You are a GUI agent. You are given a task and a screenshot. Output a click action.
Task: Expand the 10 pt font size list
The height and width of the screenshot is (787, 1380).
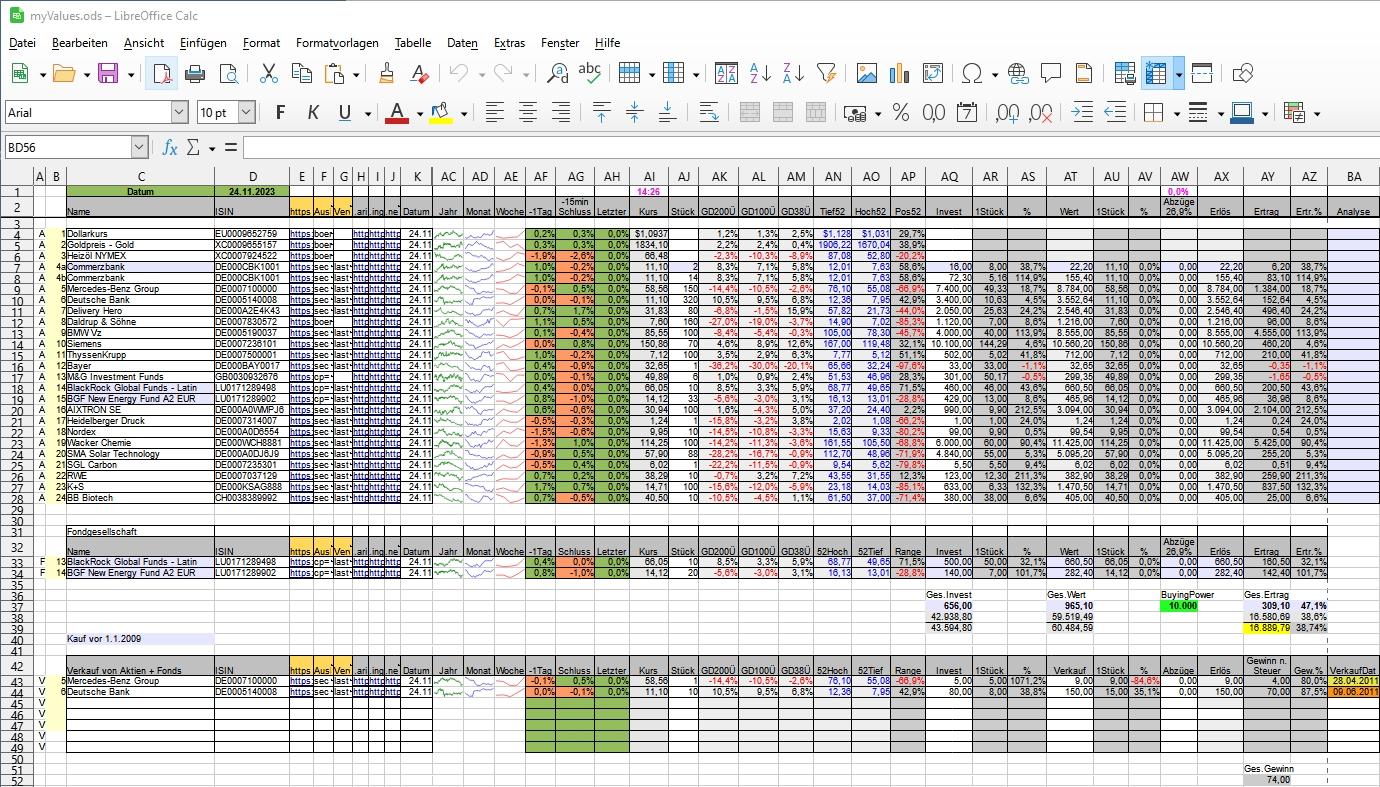pyautogui.click(x=246, y=113)
